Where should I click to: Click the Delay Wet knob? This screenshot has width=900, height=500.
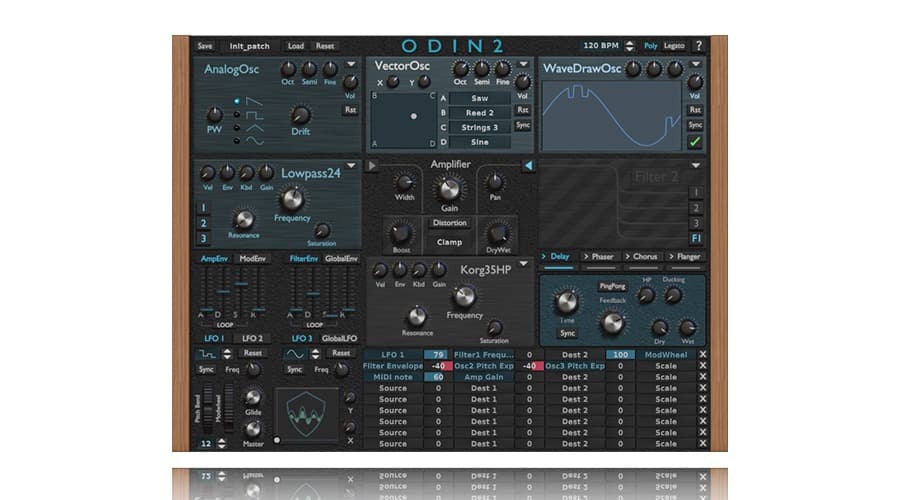(687, 328)
